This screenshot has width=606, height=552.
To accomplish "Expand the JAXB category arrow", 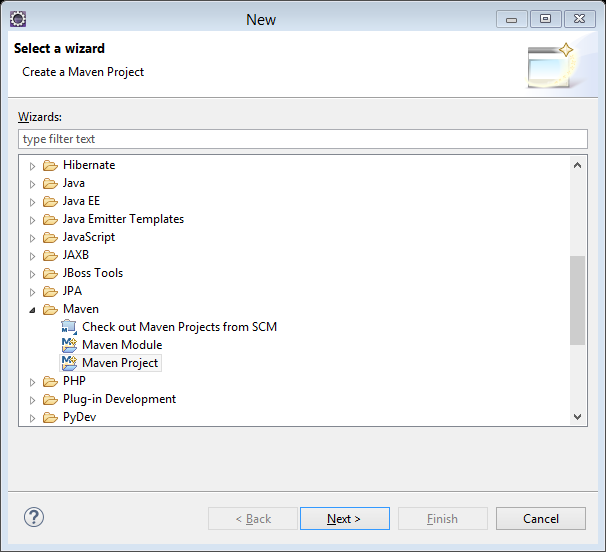I will point(32,256).
